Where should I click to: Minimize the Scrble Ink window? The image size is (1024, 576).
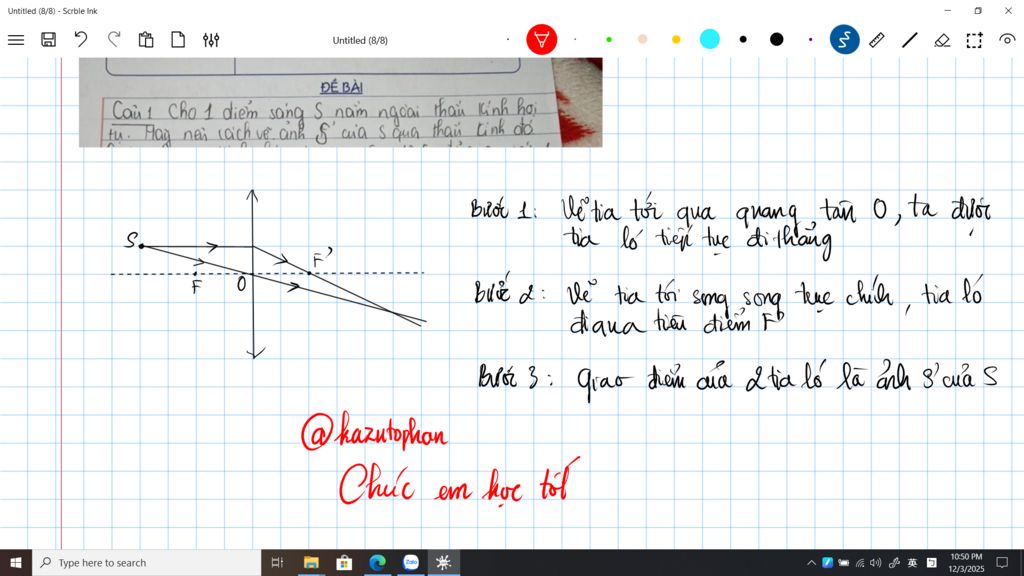pos(948,10)
